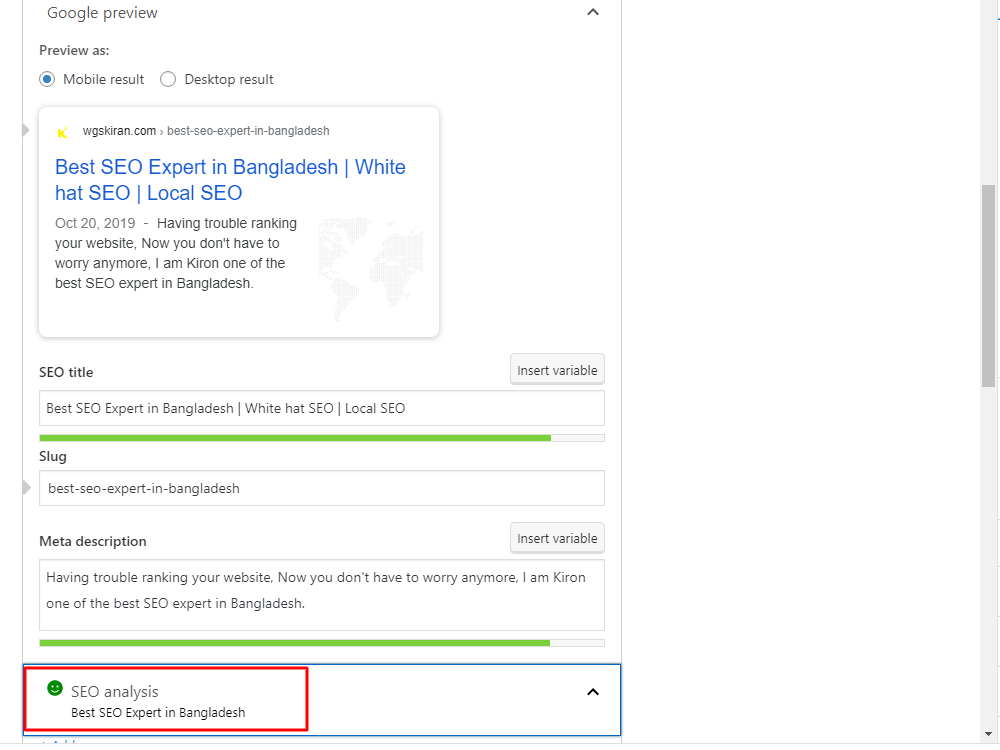This screenshot has height=750, width=1000.
Task: Click Insert variable button for Meta description
Action: (557, 538)
